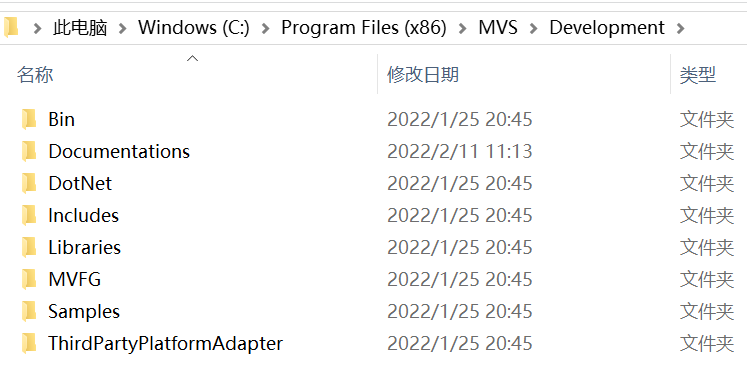Navigate to Program Files (x86) breadcrumb
Image resolution: width=747 pixels, height=366 pixels.
tap(364, 28)
